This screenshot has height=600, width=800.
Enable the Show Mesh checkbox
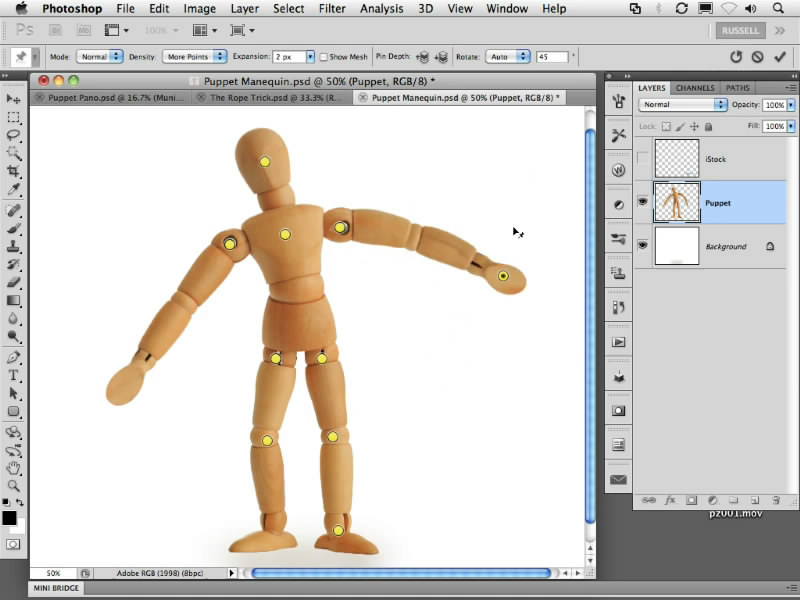pyautogui.click(x=324, y=57)
